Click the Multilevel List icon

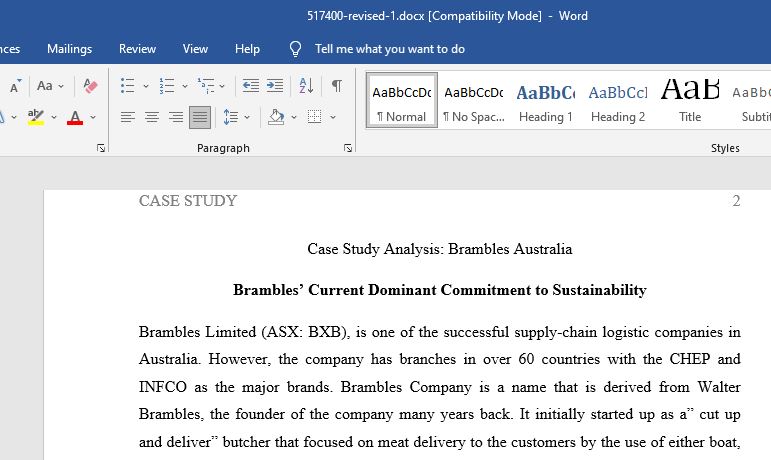[206, 86]
